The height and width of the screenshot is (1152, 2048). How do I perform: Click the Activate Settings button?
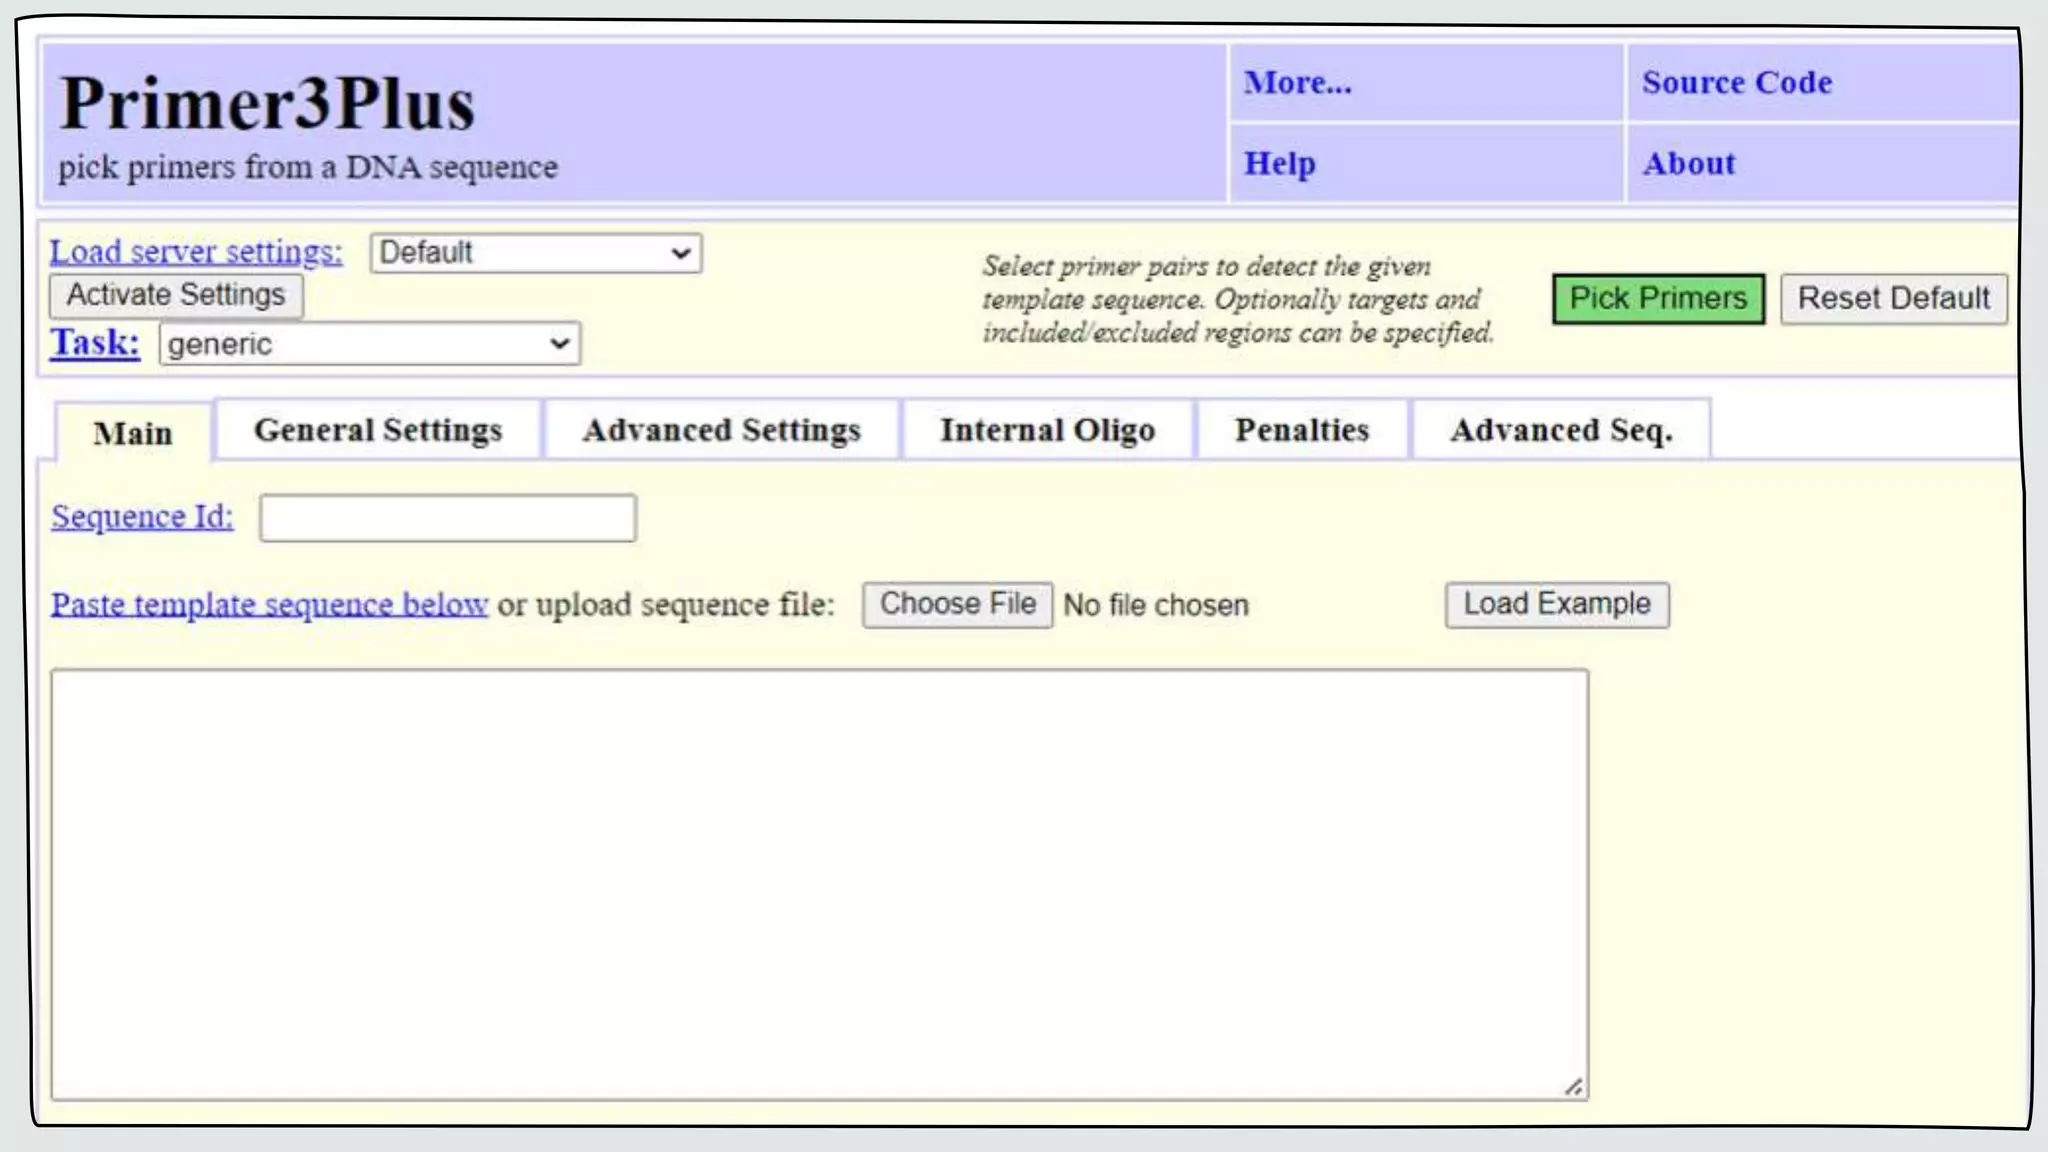point(176,295)
